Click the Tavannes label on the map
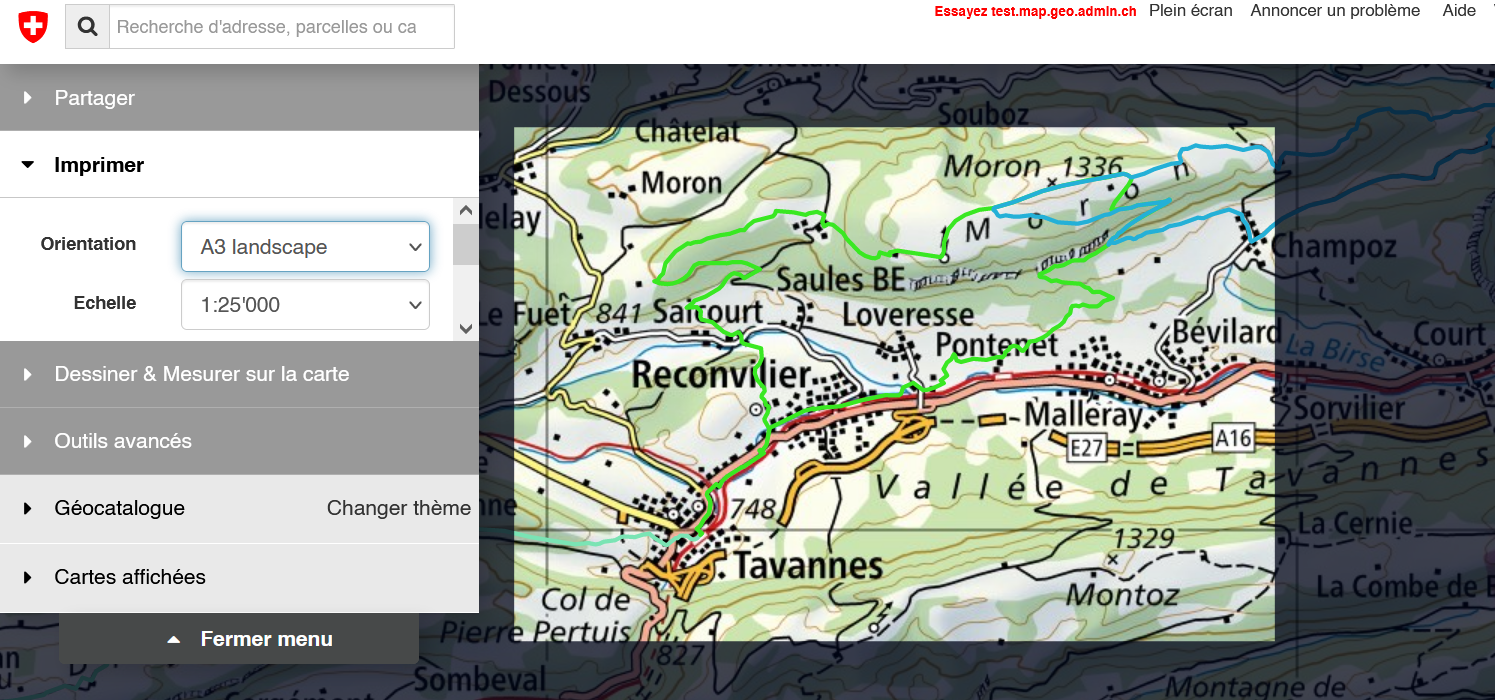1495x700 pixels. pos(808,566)
